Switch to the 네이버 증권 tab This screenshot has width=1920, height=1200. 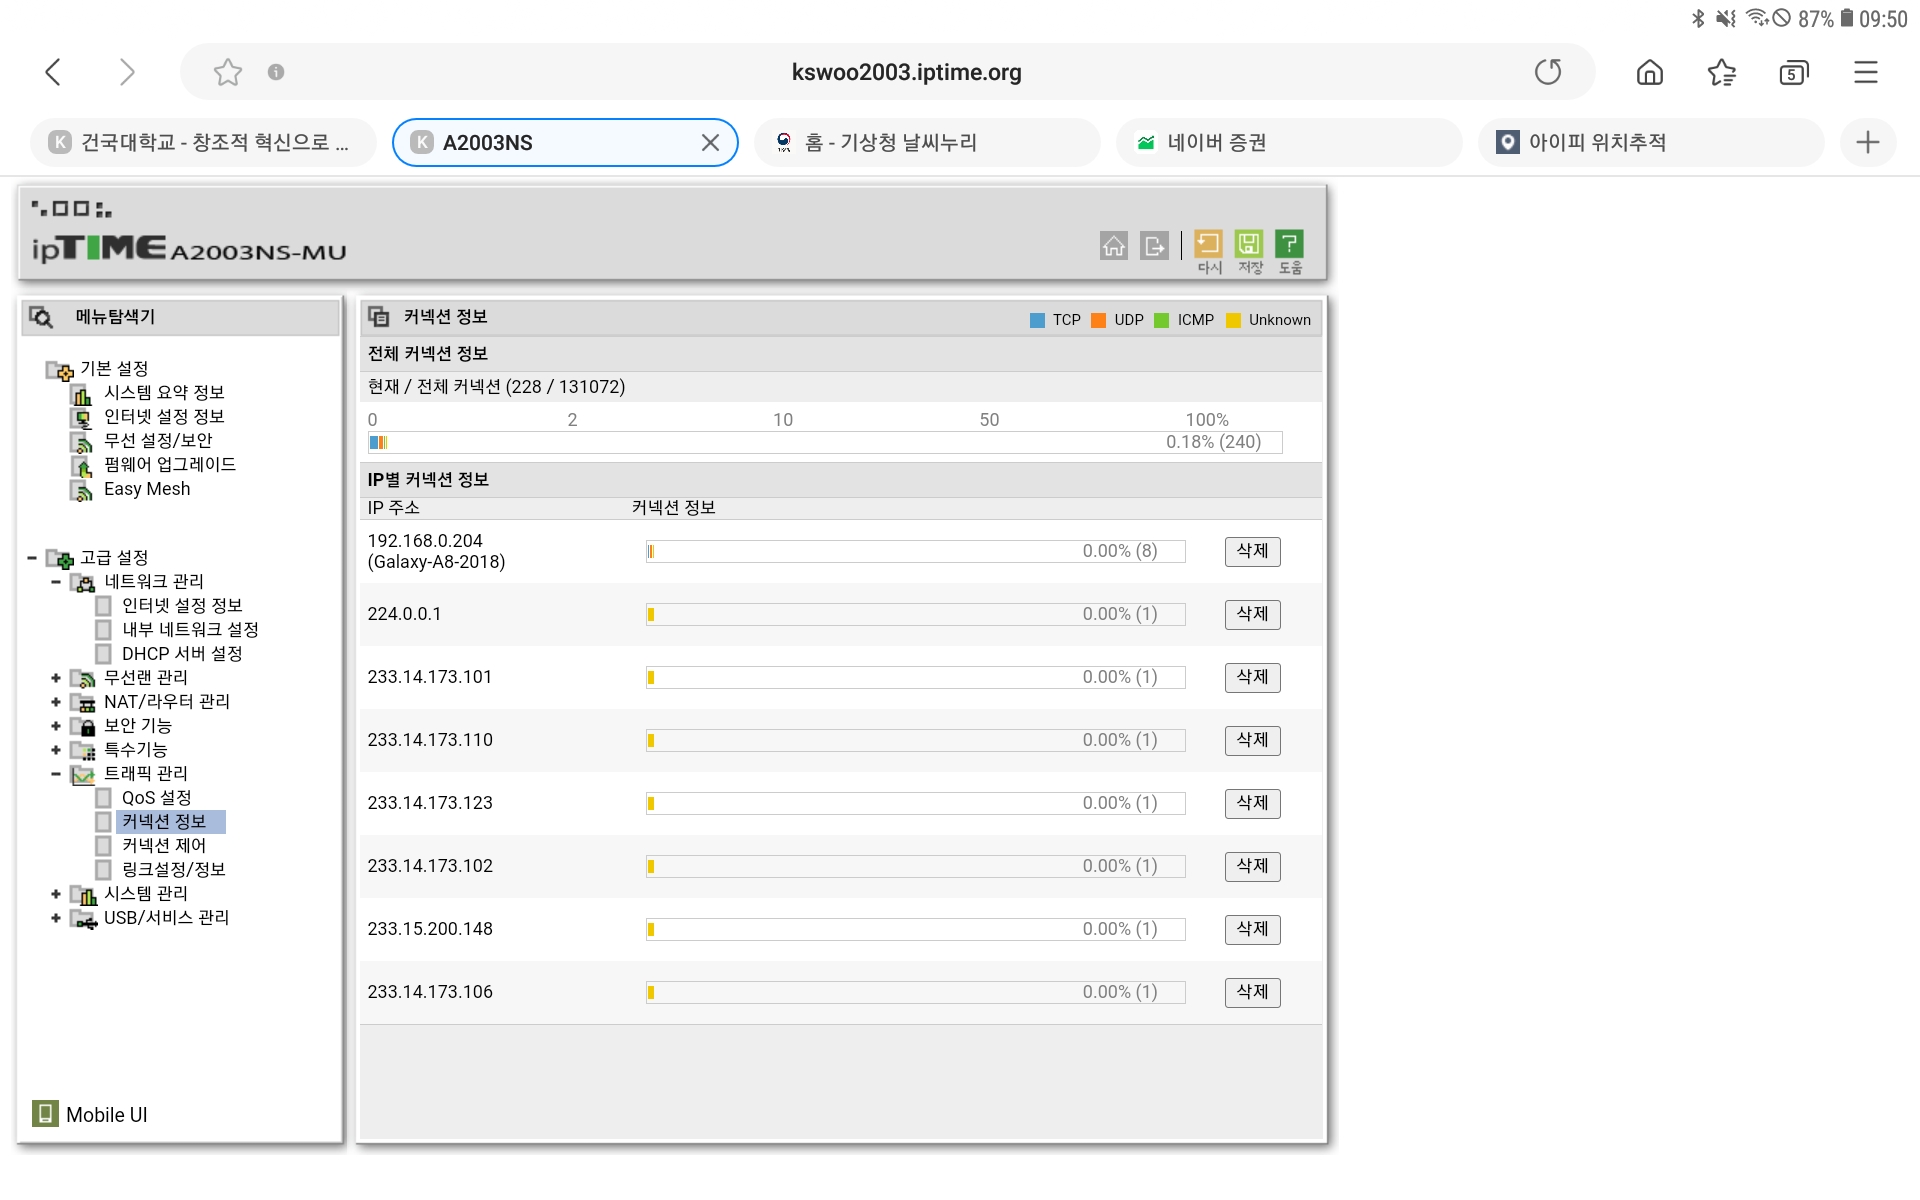tap(1288, 142)
